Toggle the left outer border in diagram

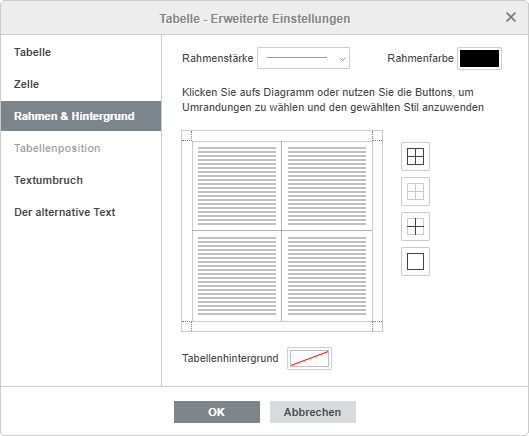[x=193, y=231]
